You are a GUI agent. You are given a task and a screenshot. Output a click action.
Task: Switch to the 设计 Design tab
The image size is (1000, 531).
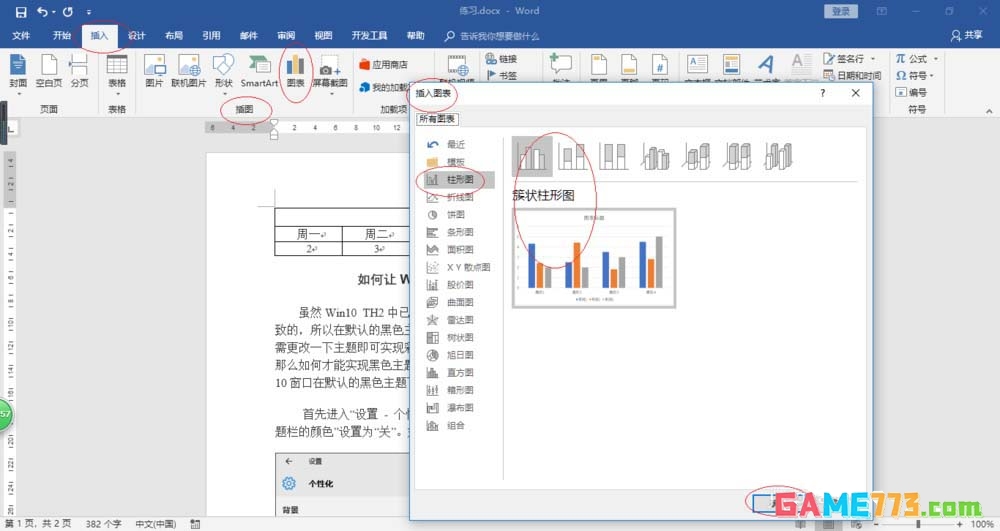tap(136, 36)
